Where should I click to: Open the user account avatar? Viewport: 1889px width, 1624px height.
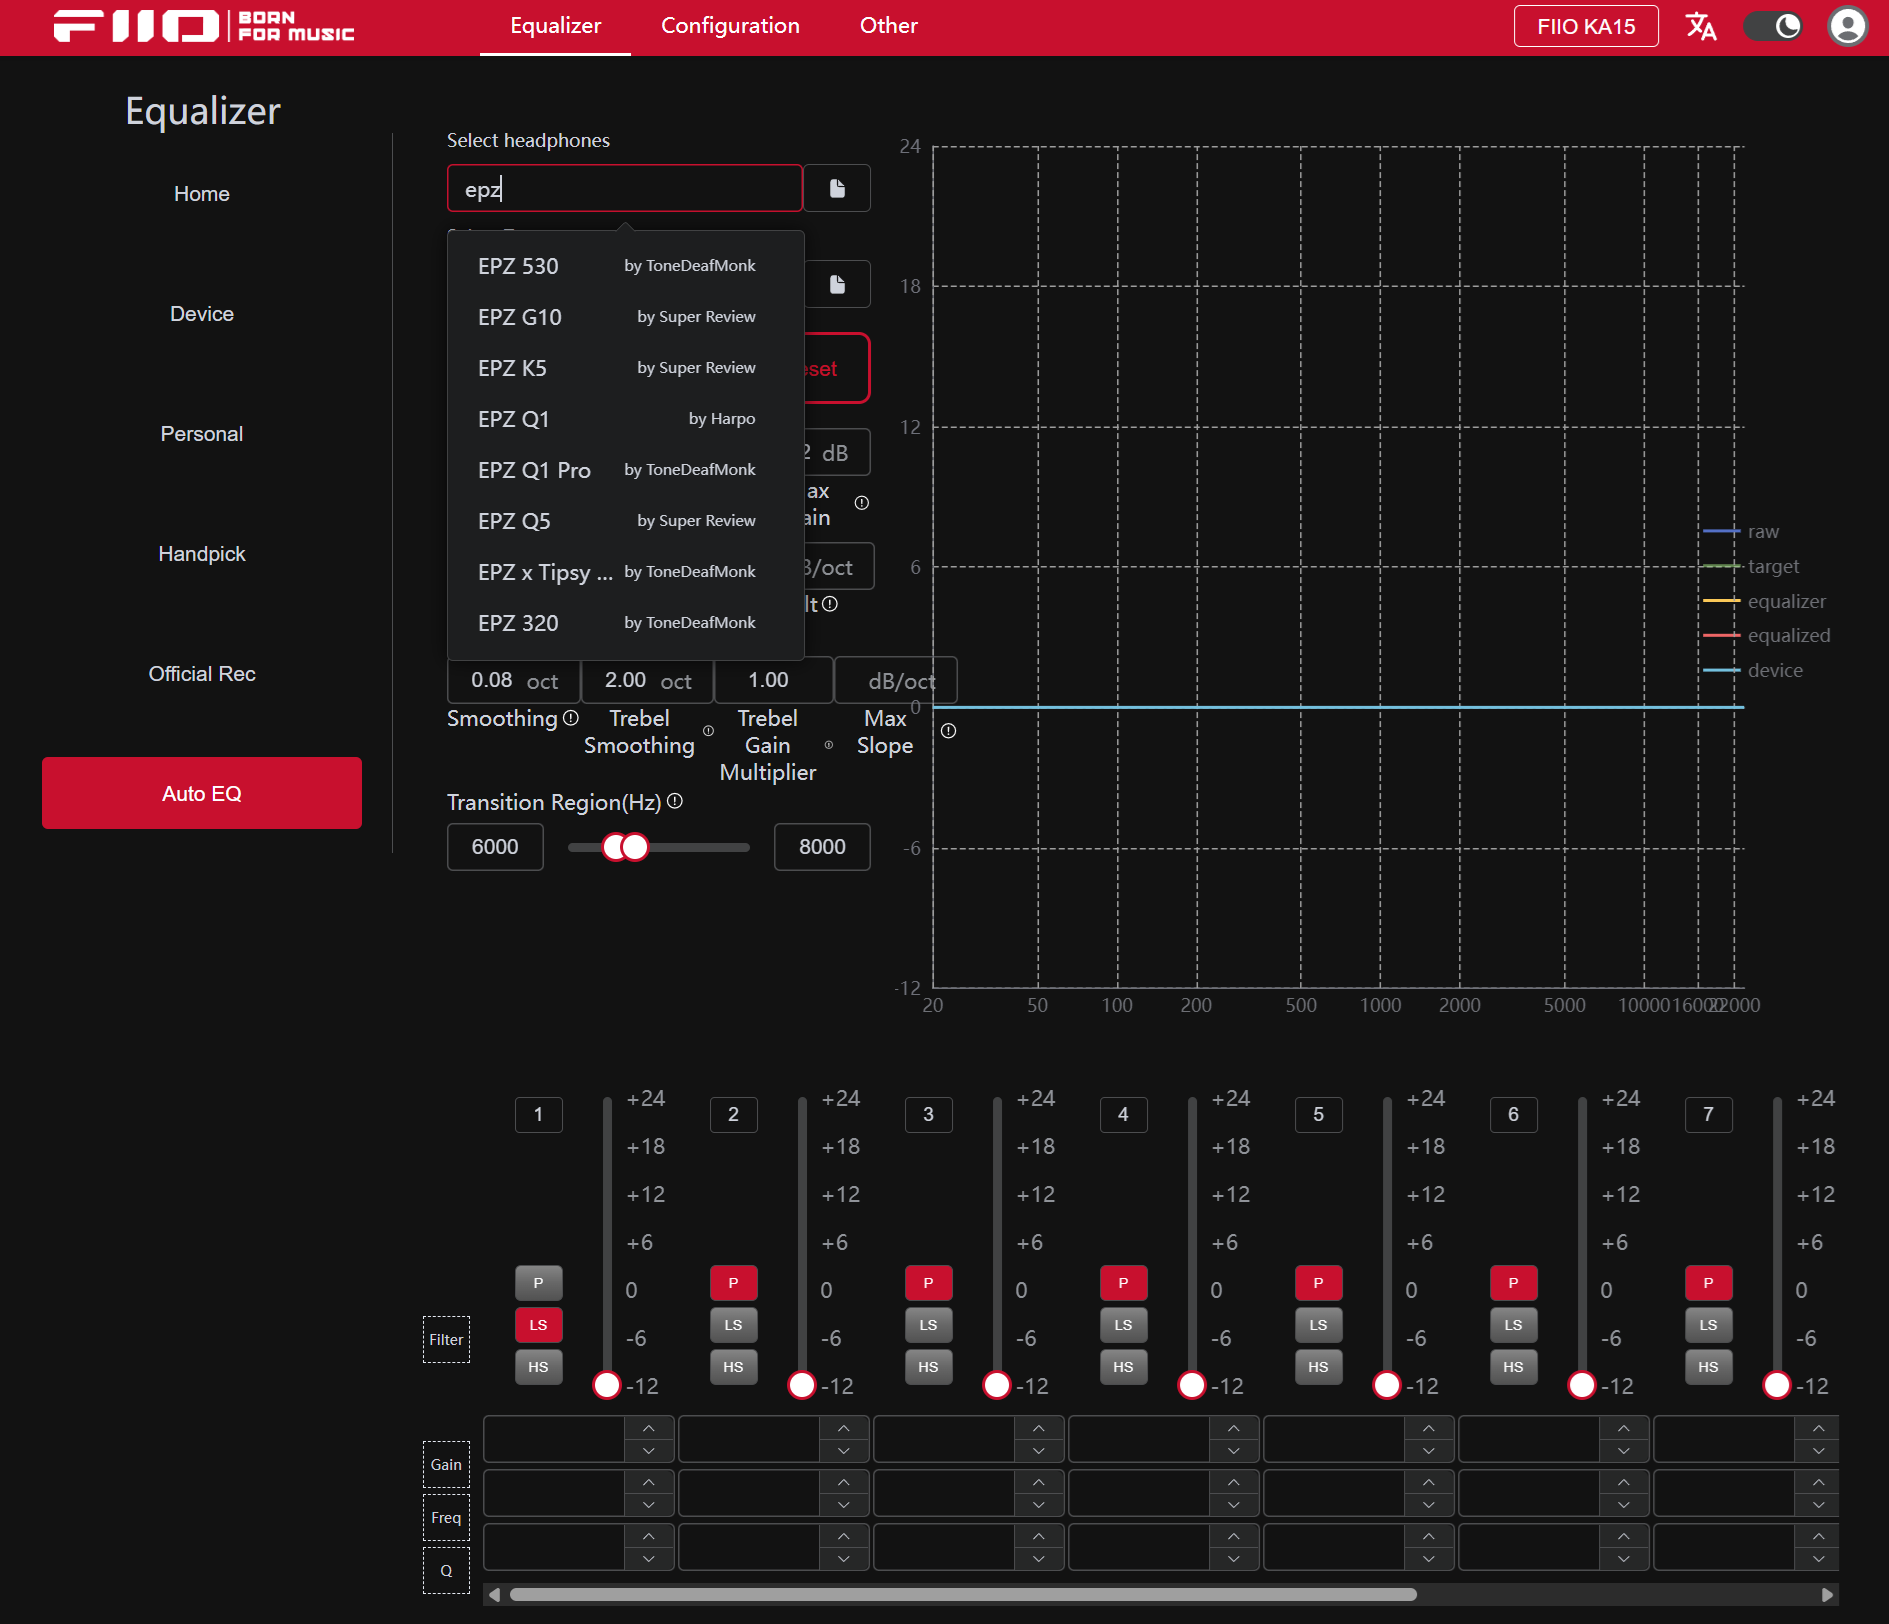coord(1848,26)
